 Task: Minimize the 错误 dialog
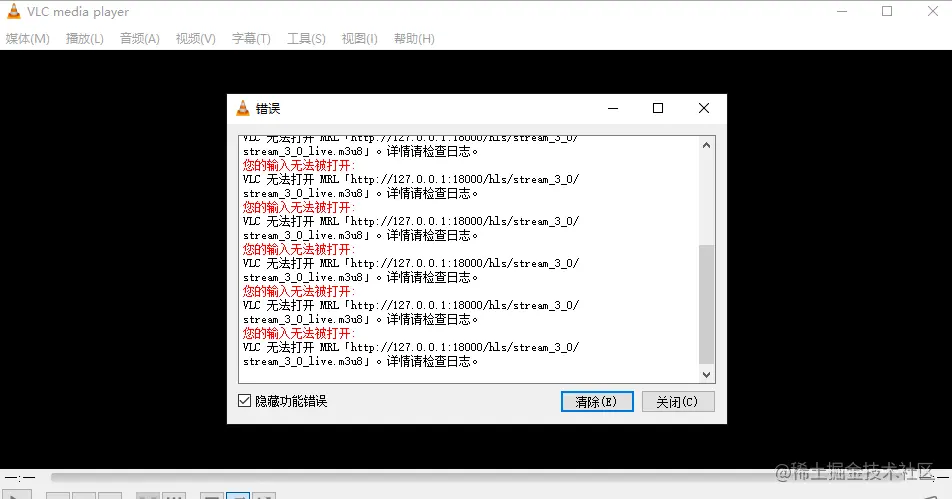(x=613, y=108)
